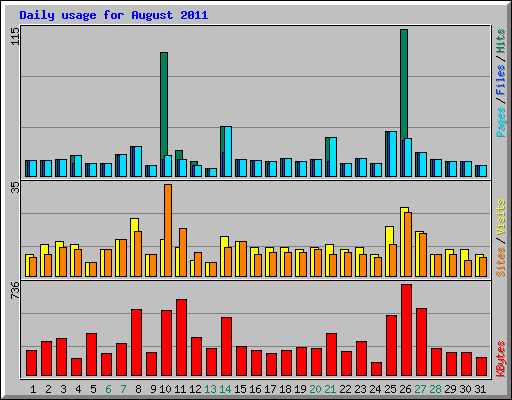Screen dimensions: 512x400
Task: Click the yellow visits bar for day 8
Action: [133, 247]
